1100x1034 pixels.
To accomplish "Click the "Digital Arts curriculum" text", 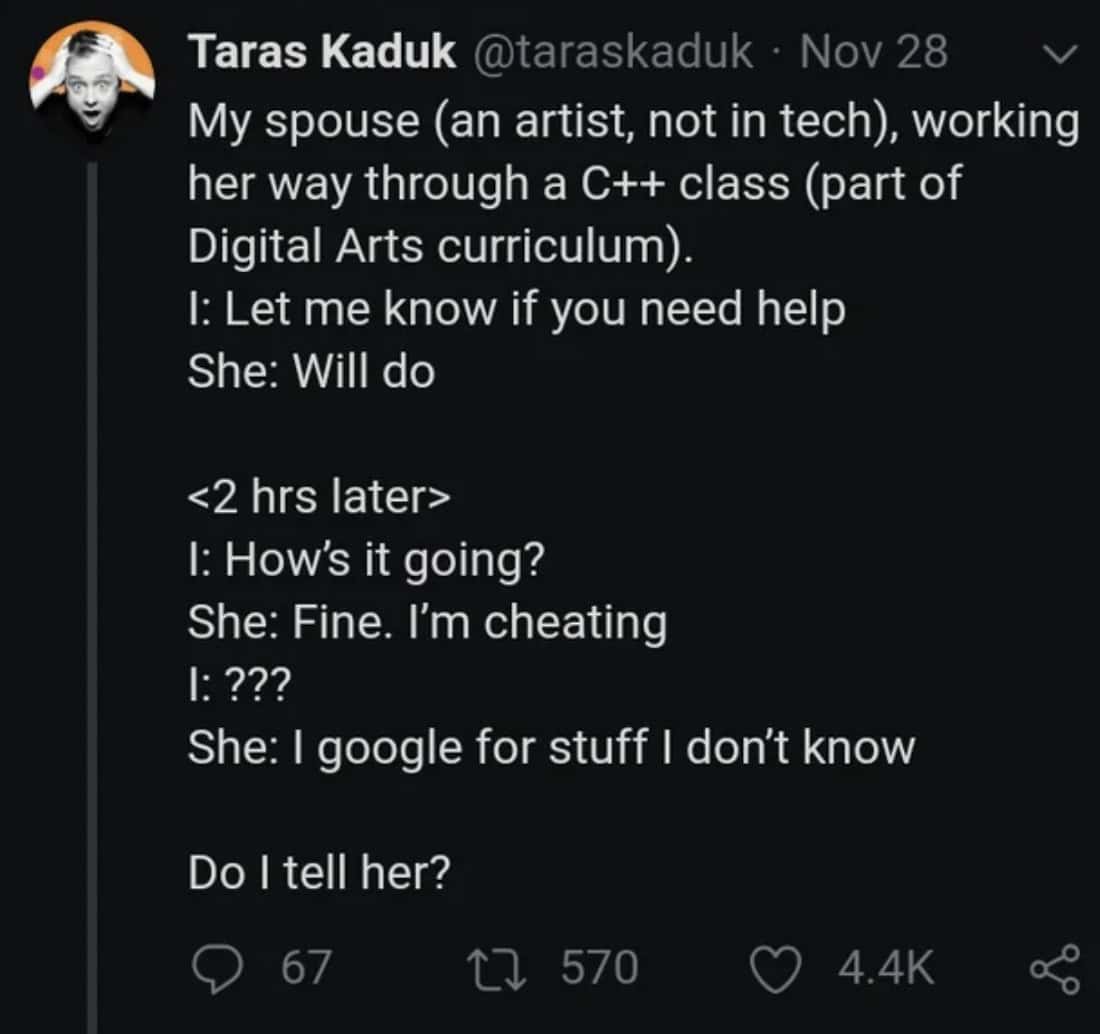I will pyautogui.click(x=438, y=246).
